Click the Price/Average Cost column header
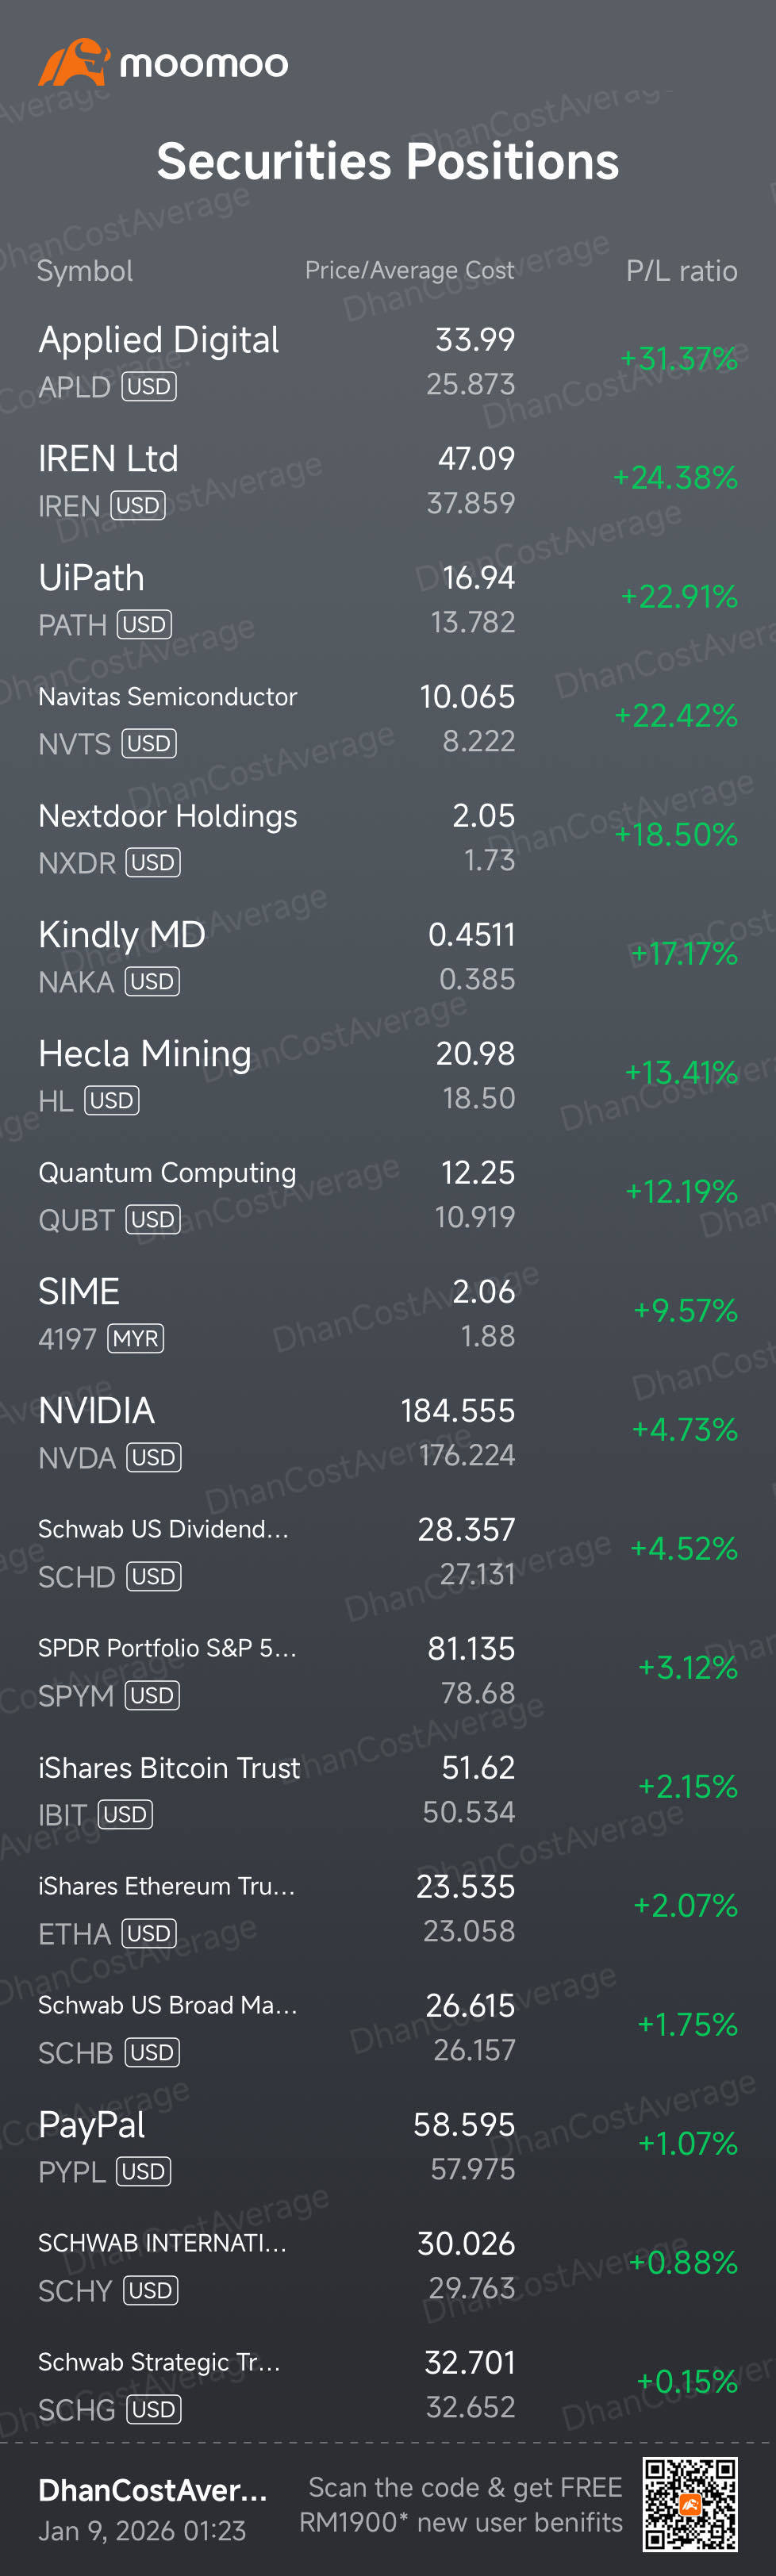Image resolution: width=776 pixels, height=2576 pixels. 410,270
